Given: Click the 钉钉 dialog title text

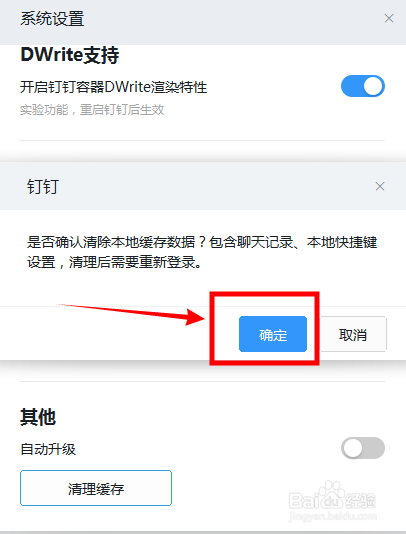Looking at the screenshot, I should 43,187.
